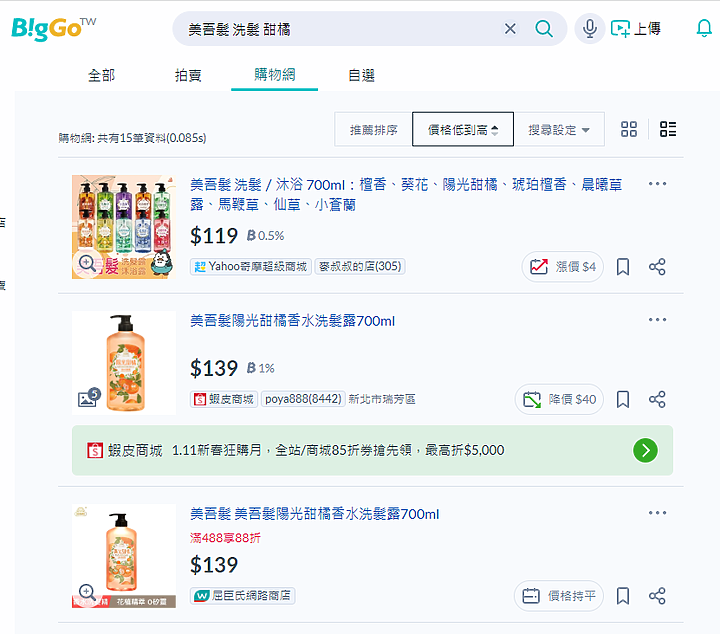Bookmark the poya888 shampoo listing
Viewport: 720px width, 634px height.
click(623, 399)
